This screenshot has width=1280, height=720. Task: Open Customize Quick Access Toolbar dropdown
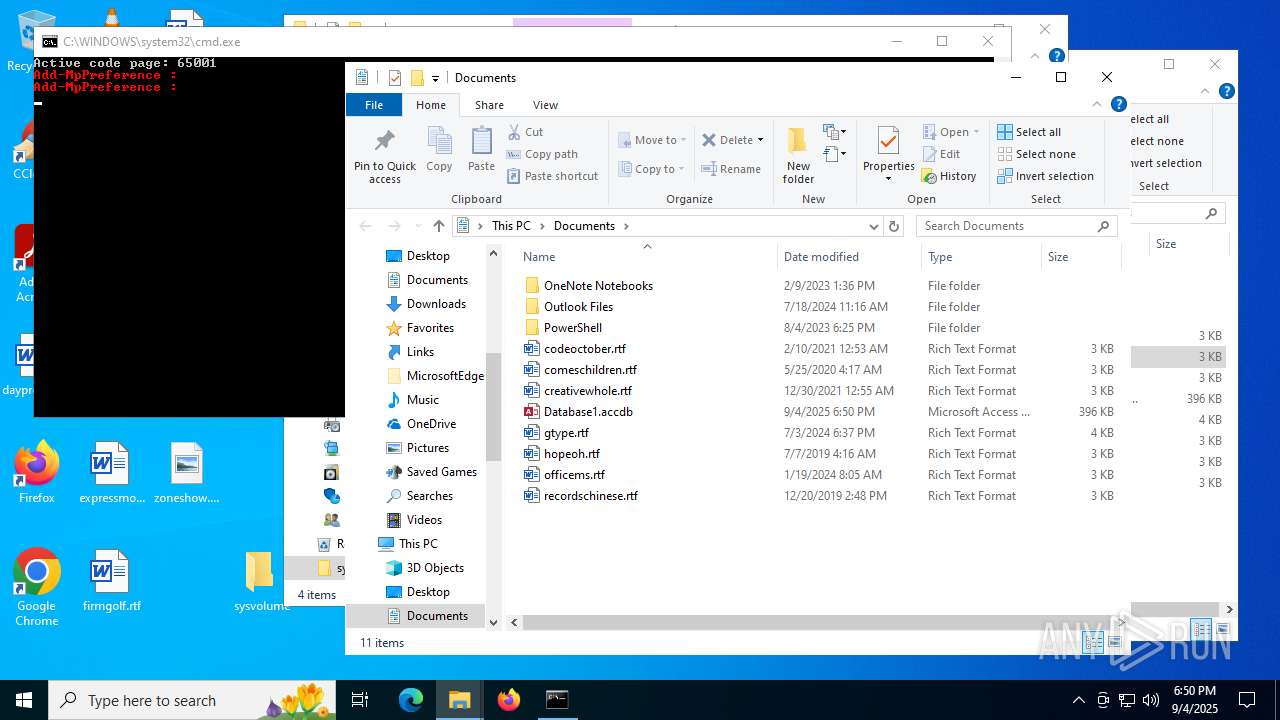coord(435,78)
